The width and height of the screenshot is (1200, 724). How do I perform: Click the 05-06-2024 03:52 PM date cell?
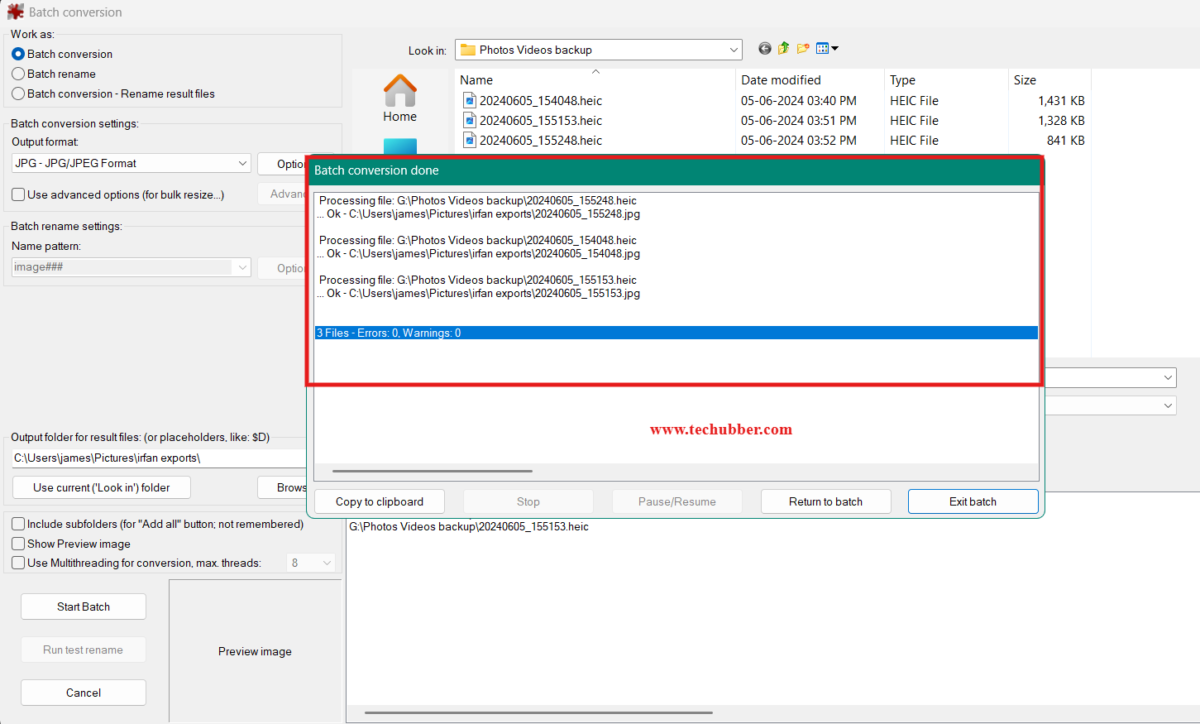798,140
